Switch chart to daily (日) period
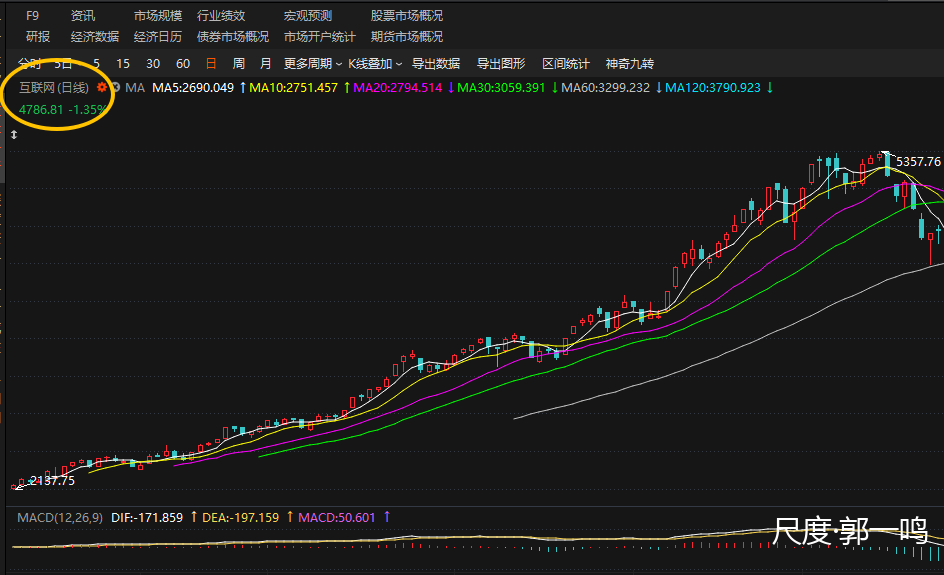The width and height of the screenshot is (944, 575). click(210, 63)
